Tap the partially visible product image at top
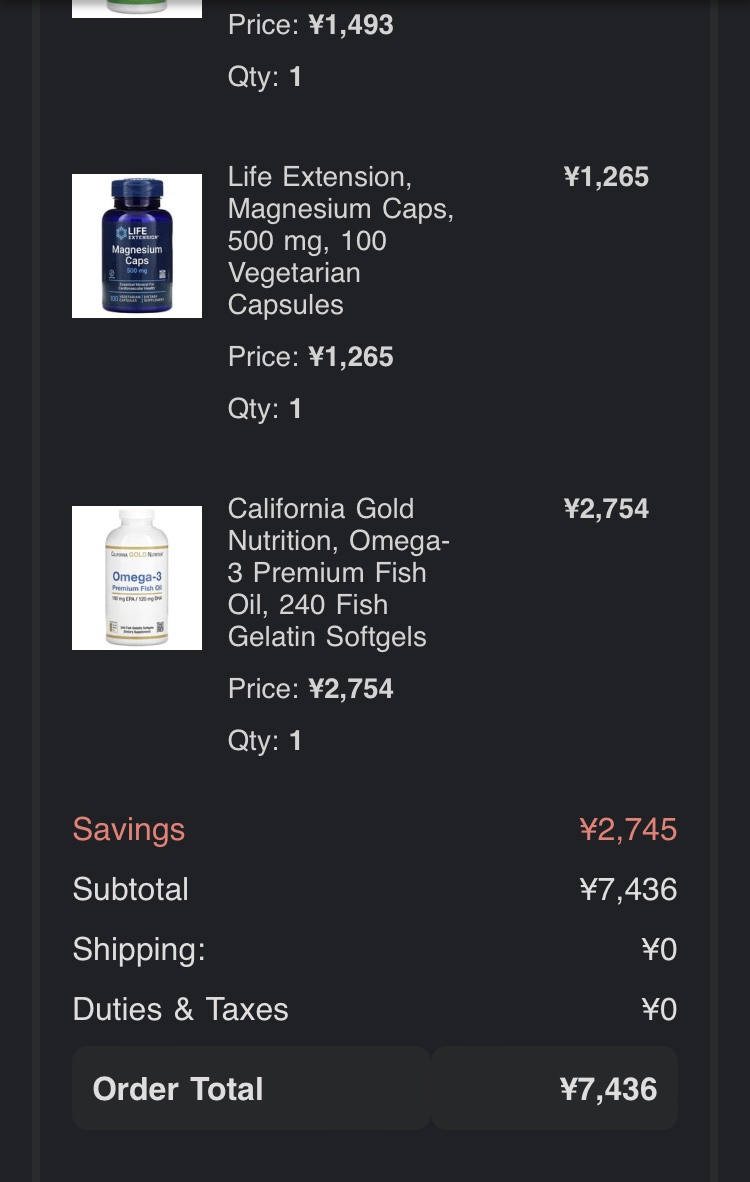 (x=137, y=9)
